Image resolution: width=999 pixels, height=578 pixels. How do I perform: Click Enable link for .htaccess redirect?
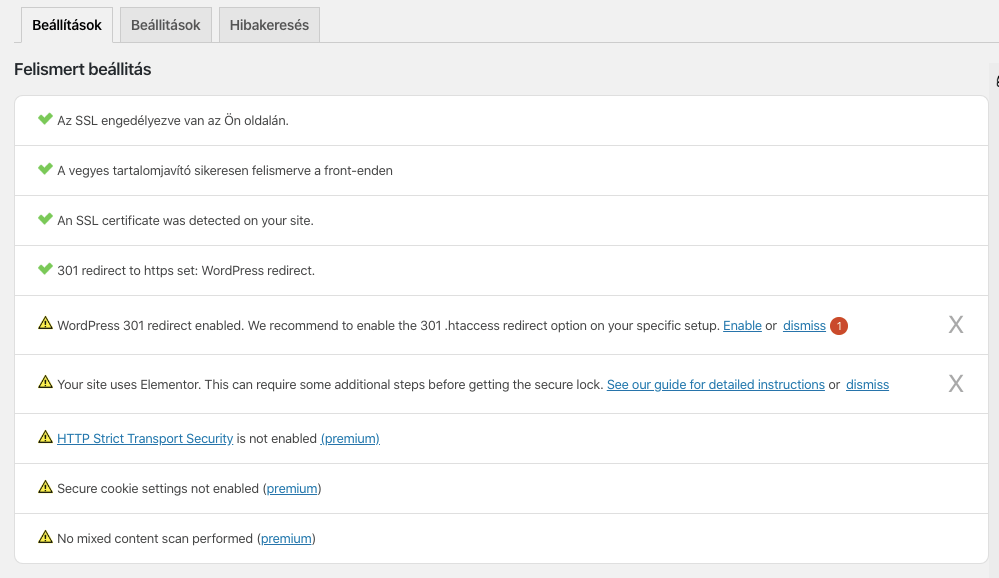coord(742,326)
